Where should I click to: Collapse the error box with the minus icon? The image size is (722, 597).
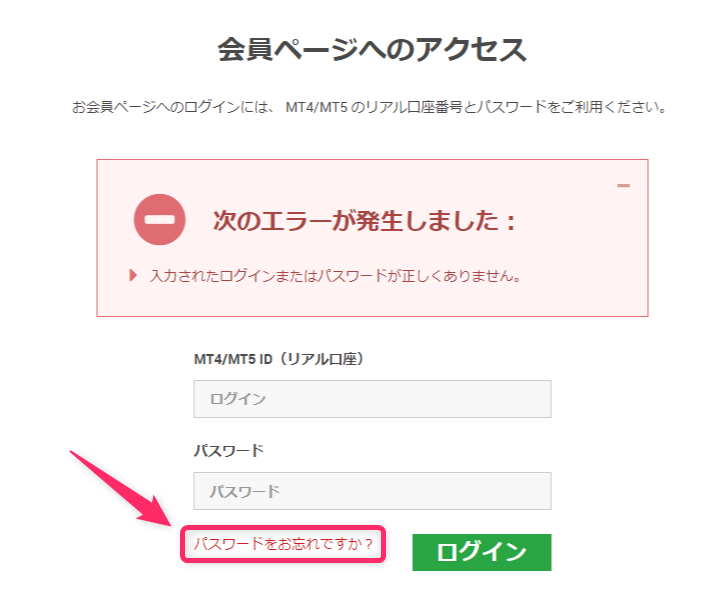pos(623,185)
